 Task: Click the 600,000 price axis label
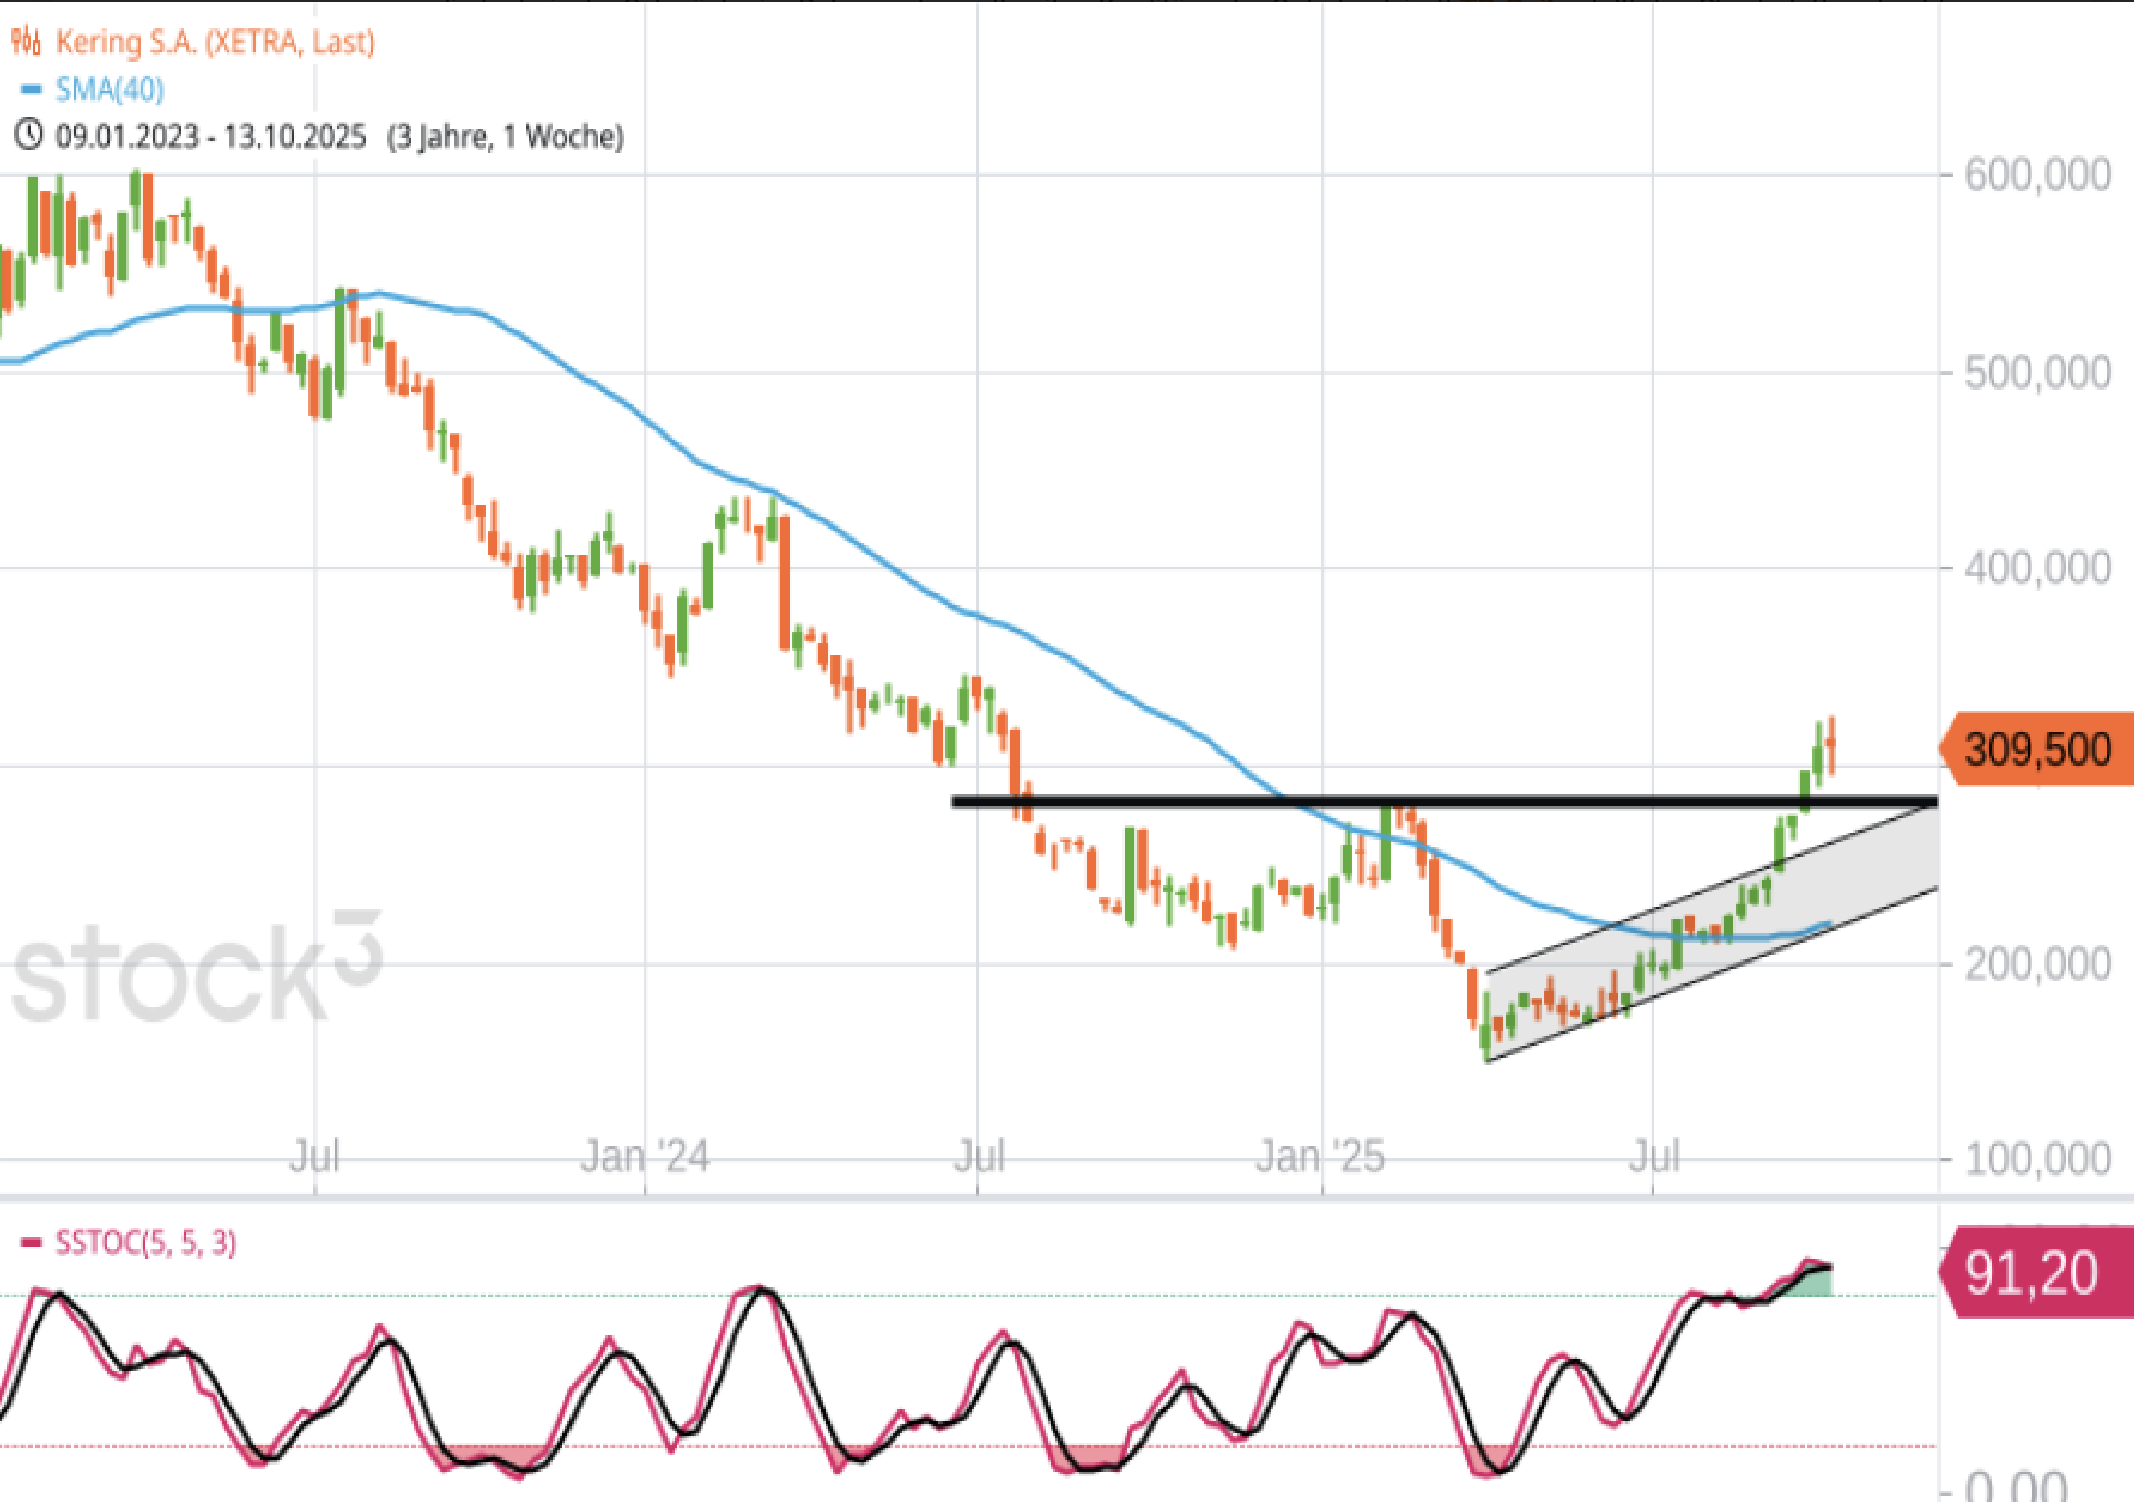point(2036,175)
